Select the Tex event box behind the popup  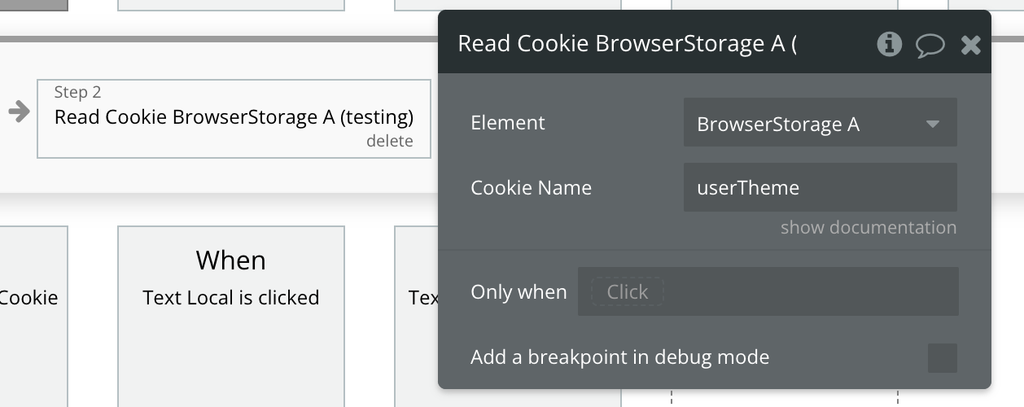(417, 316)
